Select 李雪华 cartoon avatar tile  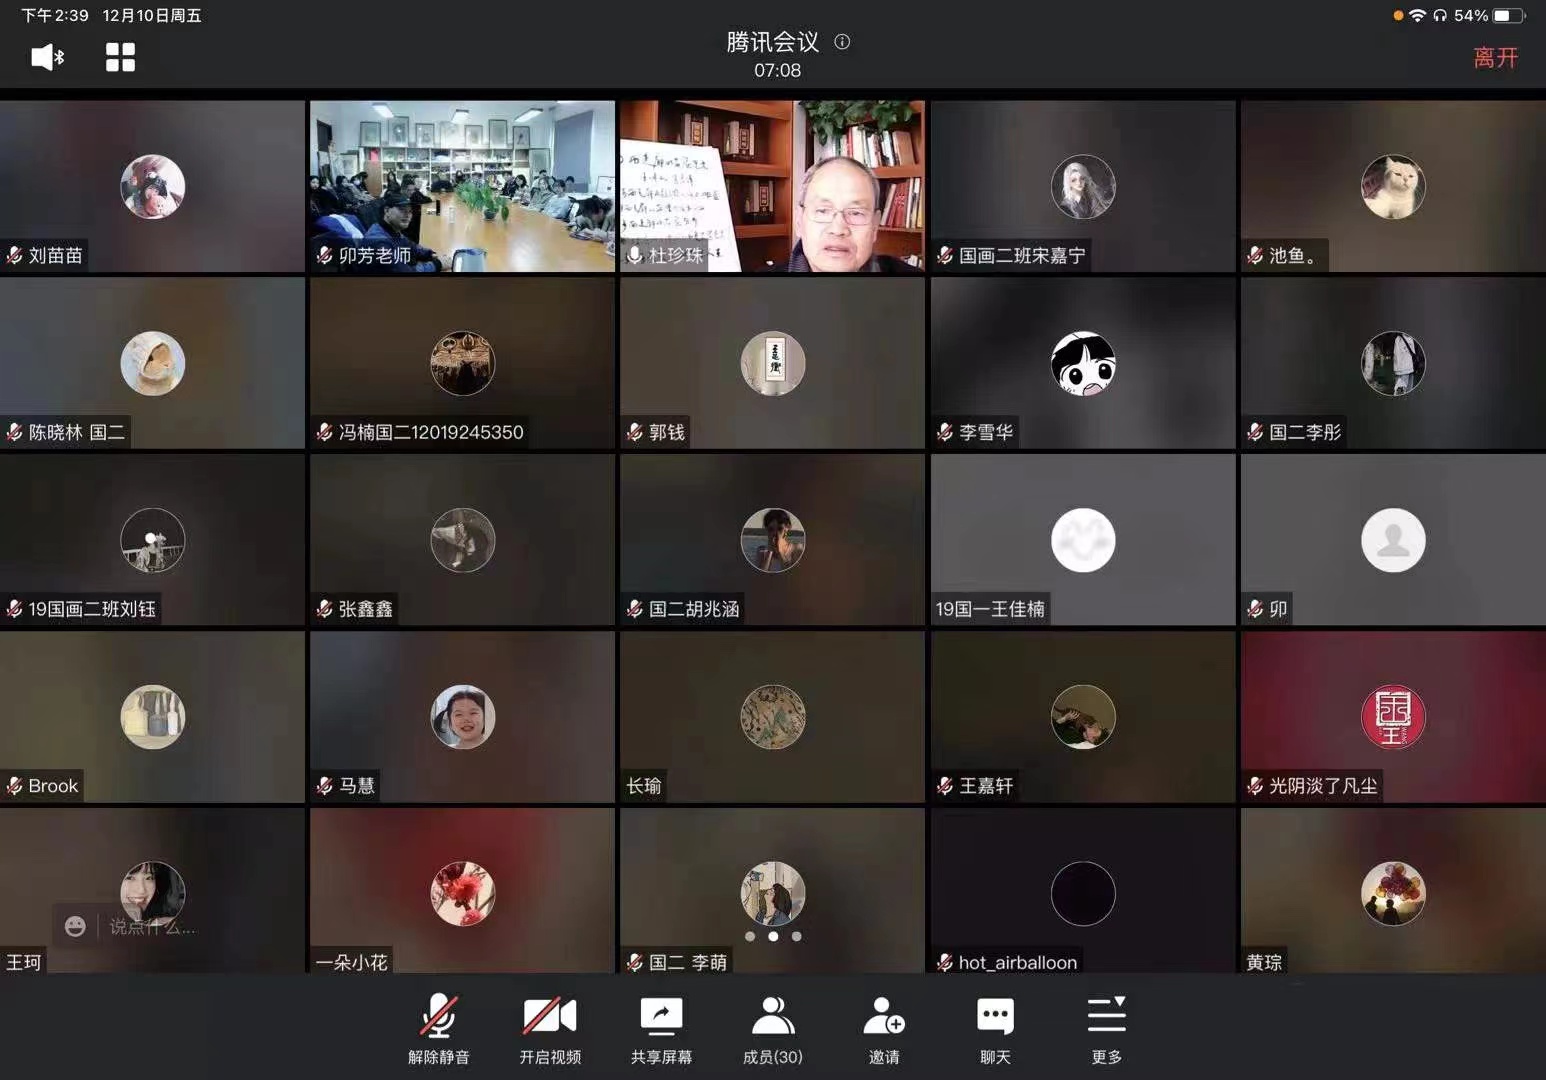(x=1083, y=363)
